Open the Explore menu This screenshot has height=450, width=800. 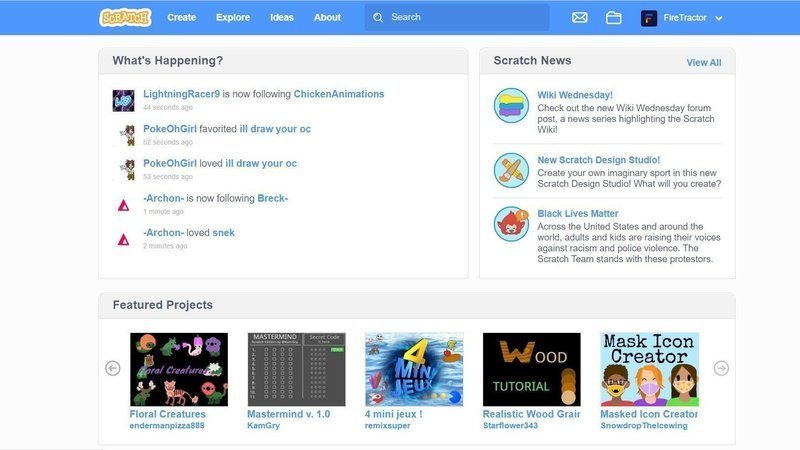click(x=233, y=17)
